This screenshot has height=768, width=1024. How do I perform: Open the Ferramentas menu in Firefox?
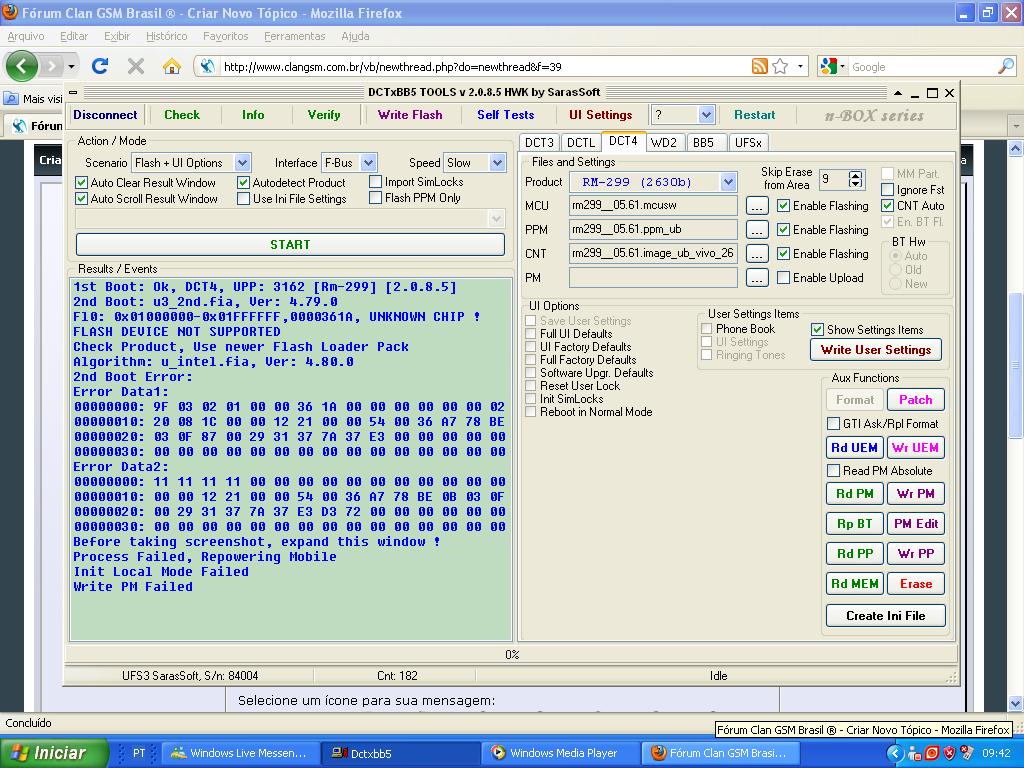point(295,37)
